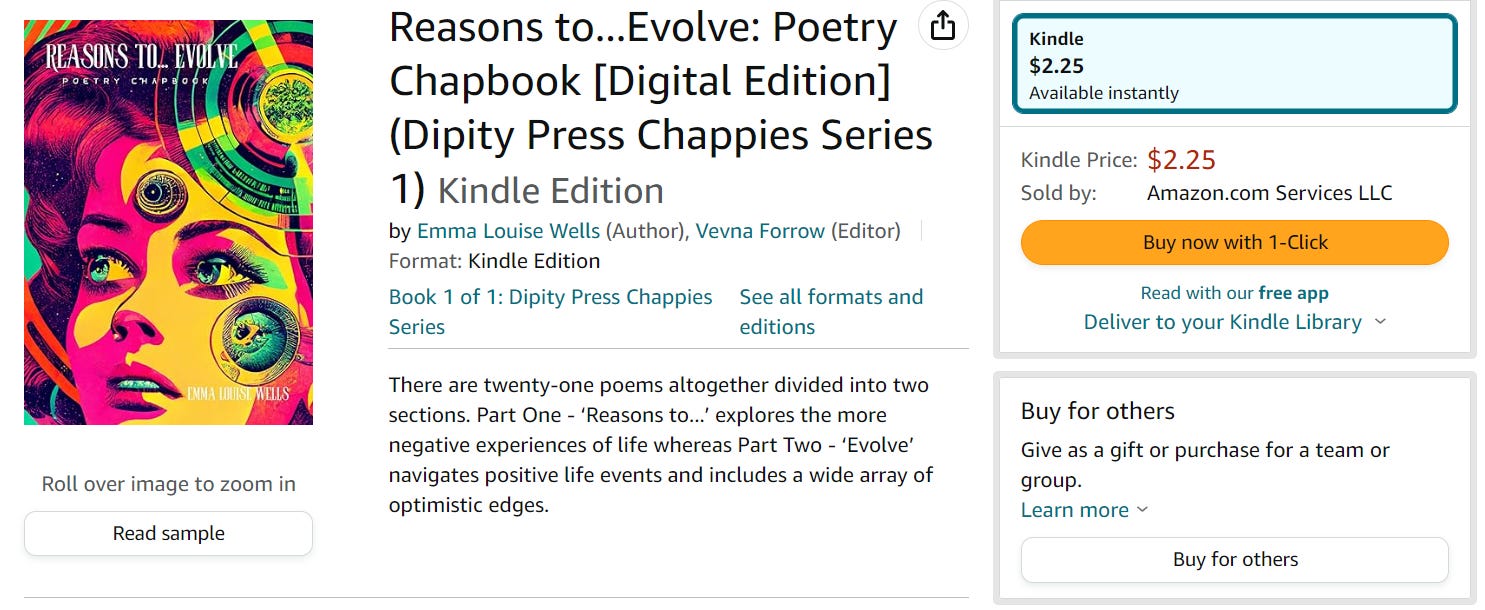The height and width of the screenshot is (610, 1485).
Task: Buy now with 1-Click
Action: pos(1235,242)
